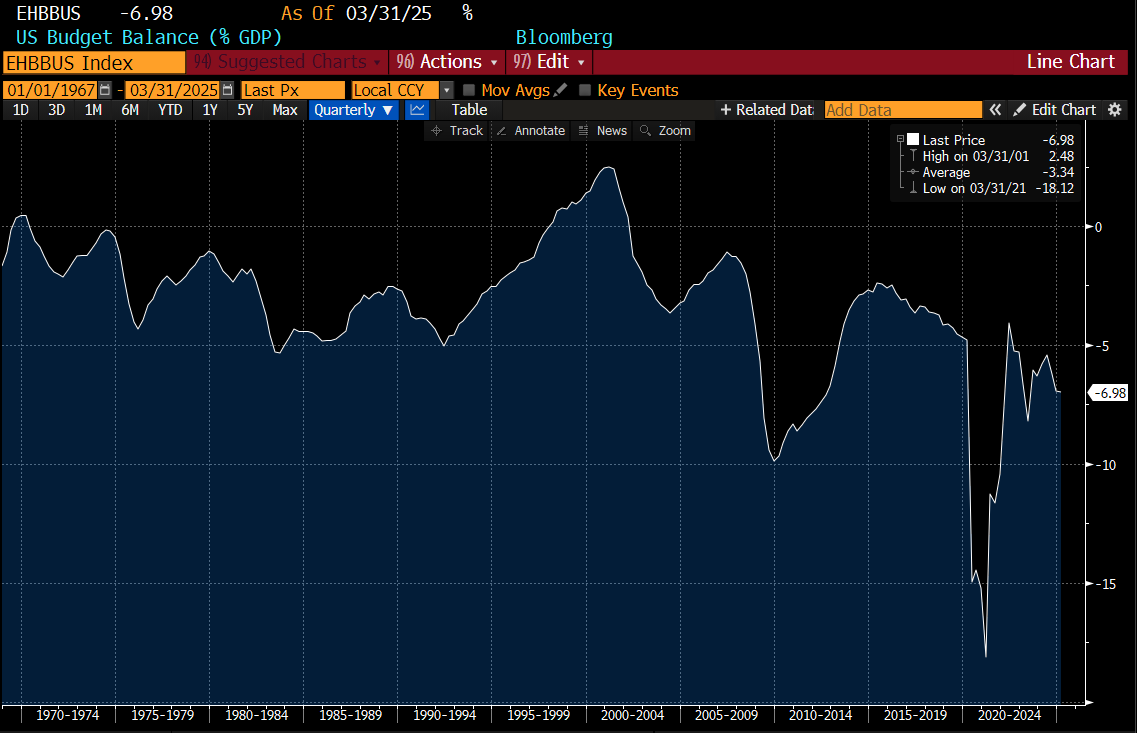Click the Related Data button
Screen dimensions: 1137x733
[766, 109]
